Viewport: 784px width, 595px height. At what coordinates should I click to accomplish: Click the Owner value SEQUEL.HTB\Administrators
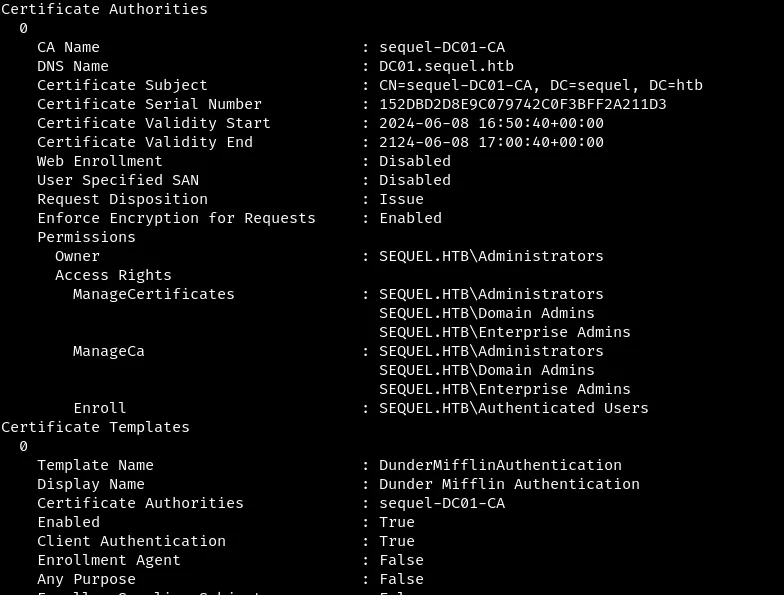coord(491,256)
